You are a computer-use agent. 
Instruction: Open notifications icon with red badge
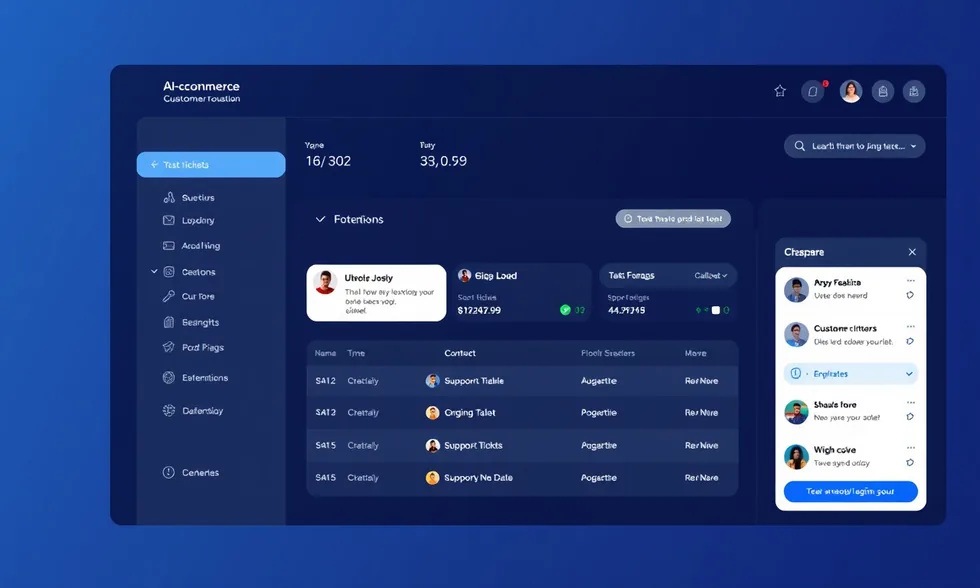pos(813,91)
